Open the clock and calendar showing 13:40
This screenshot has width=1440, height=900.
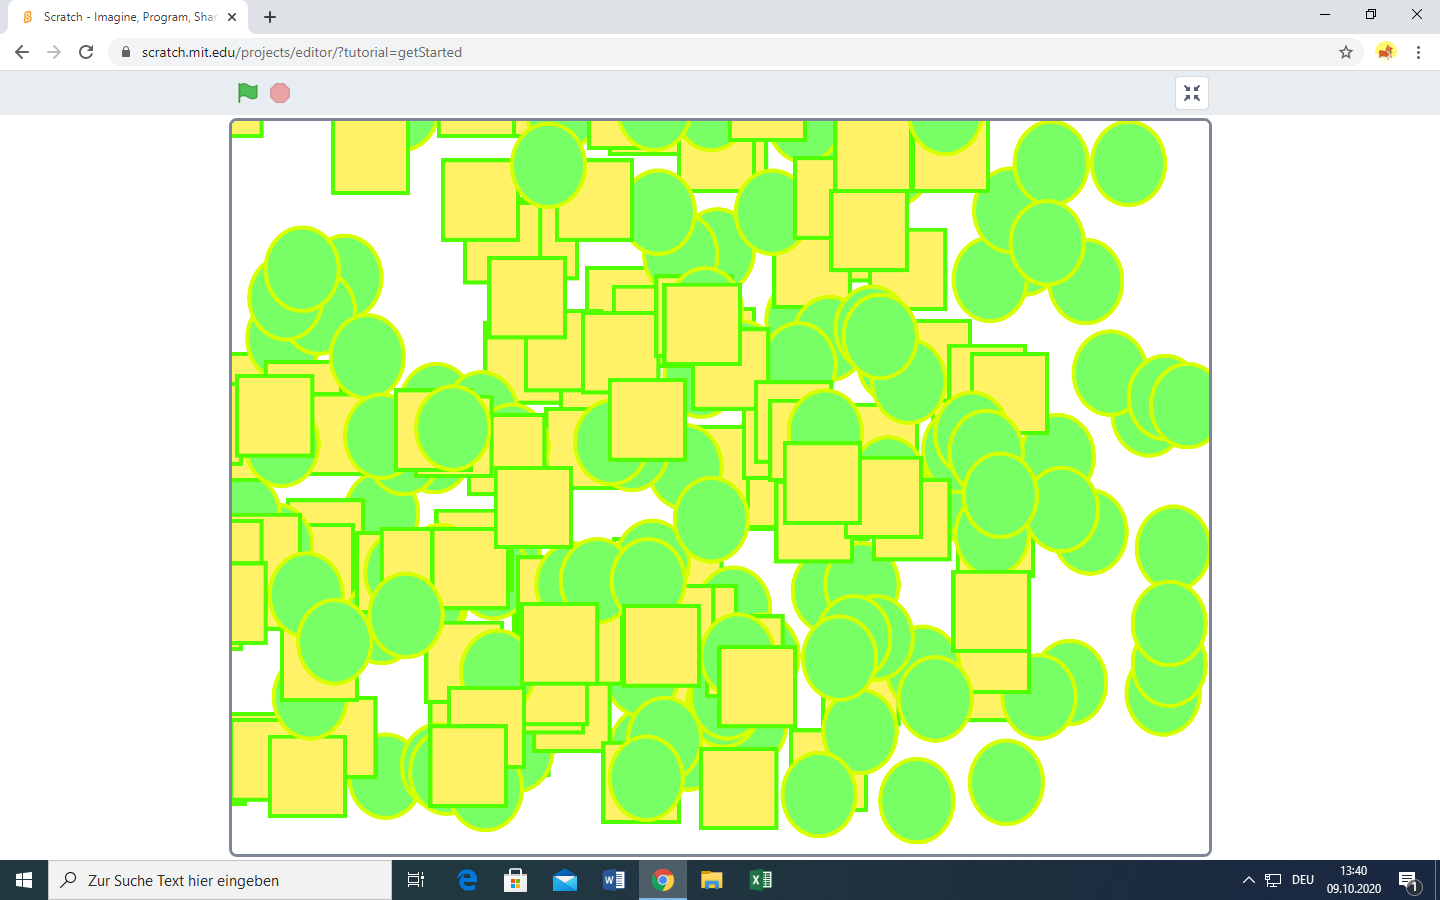pos(1354,880)
